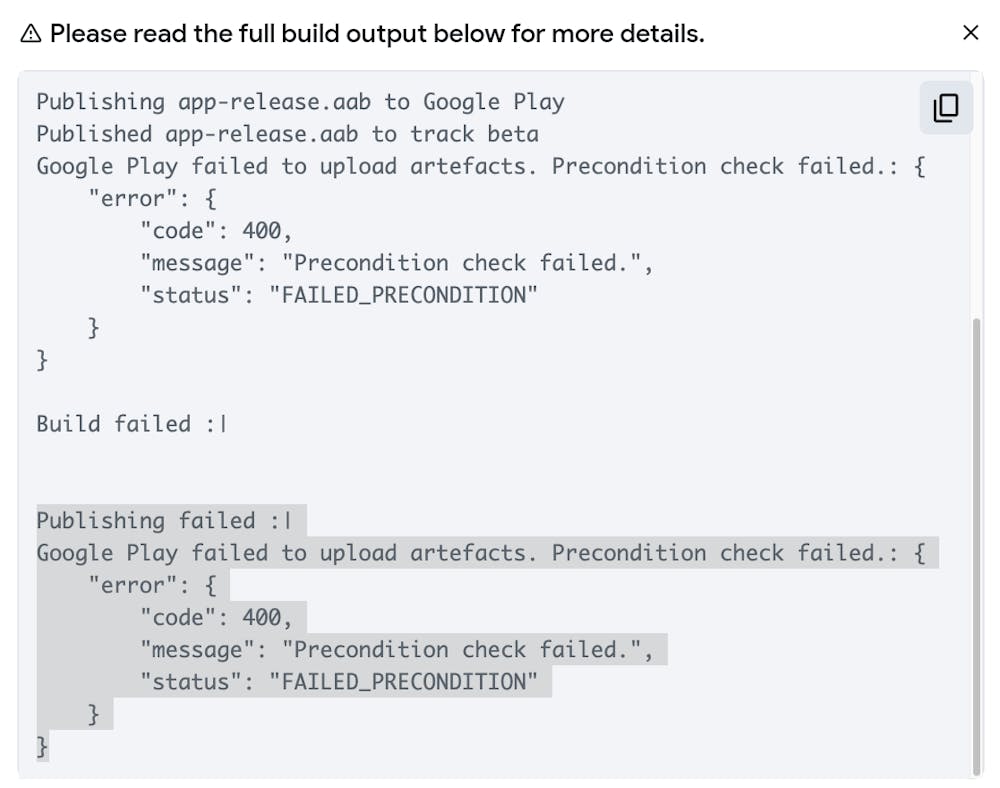The image size is (1000, 788).
Task: Click the "Publishing app-release.aab to Google Play" line
Action: pos(300,102)
